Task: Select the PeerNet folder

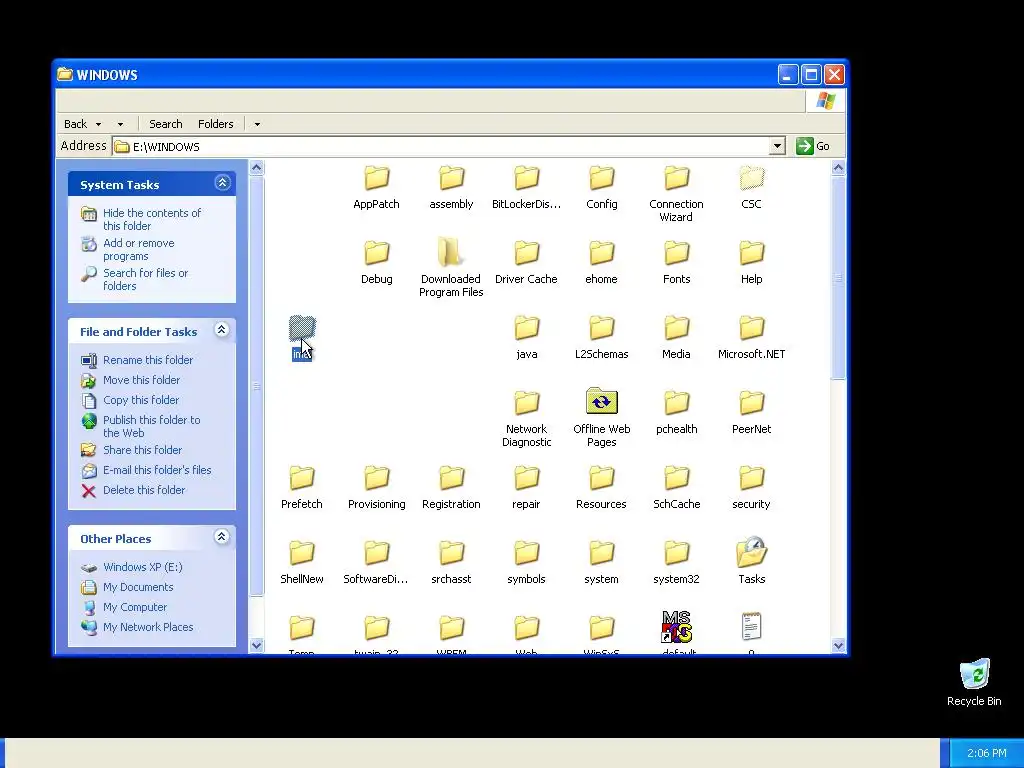Action: [x=752, y=413]
